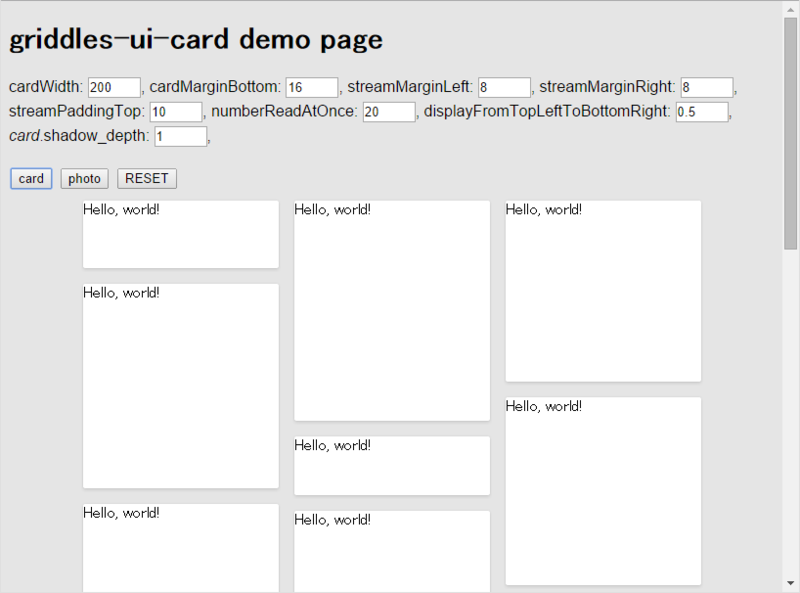Click into the streamPaddingTop field

pos(176,112)
